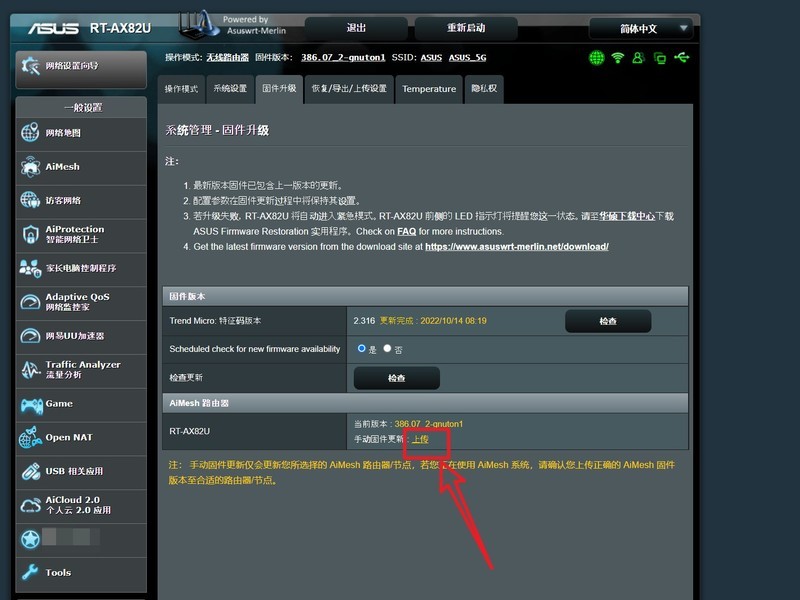Viewport: 800px width, 600px height.
Task: Click the green internet status globe icon
Action: 596,58
